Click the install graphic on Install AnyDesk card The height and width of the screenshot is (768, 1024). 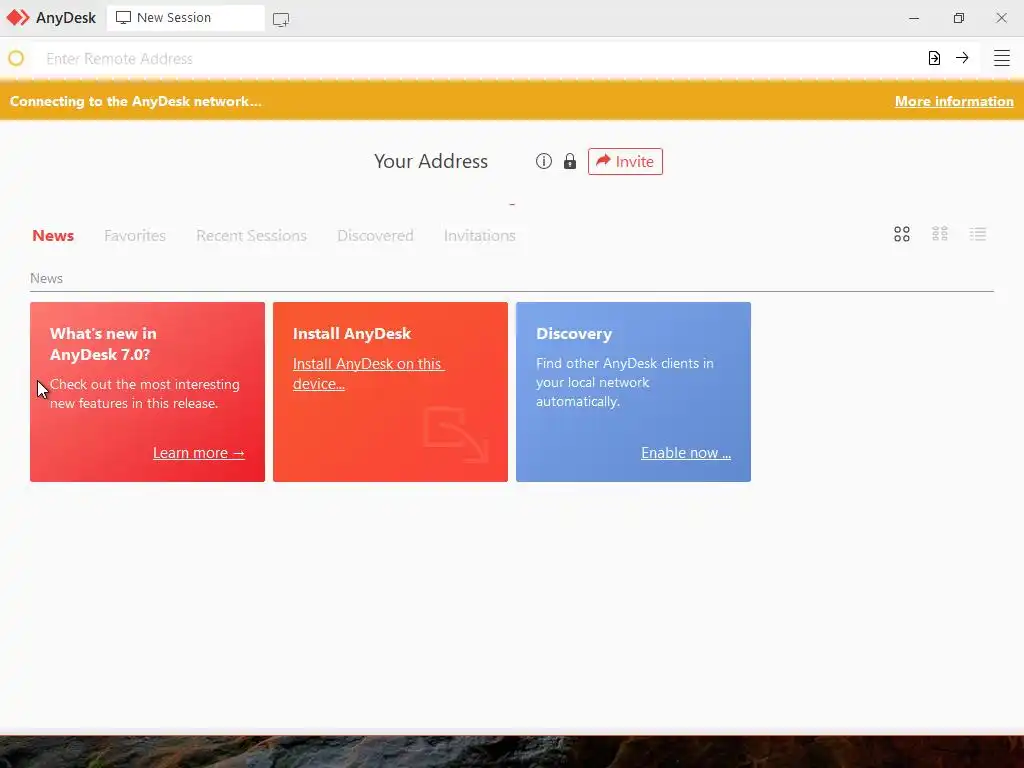455,434
